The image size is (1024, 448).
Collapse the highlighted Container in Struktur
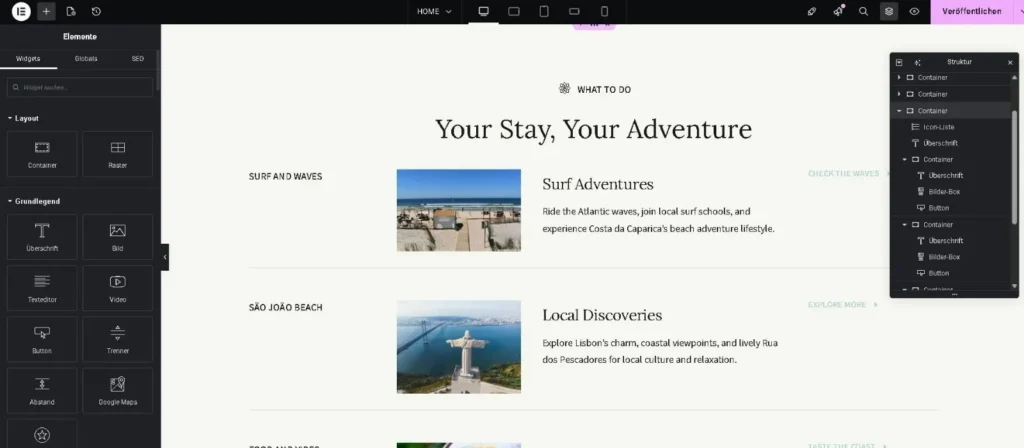899,111
